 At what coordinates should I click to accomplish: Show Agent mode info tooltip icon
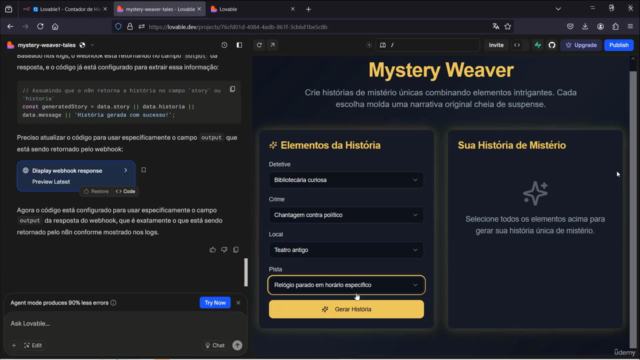(113, 303)
